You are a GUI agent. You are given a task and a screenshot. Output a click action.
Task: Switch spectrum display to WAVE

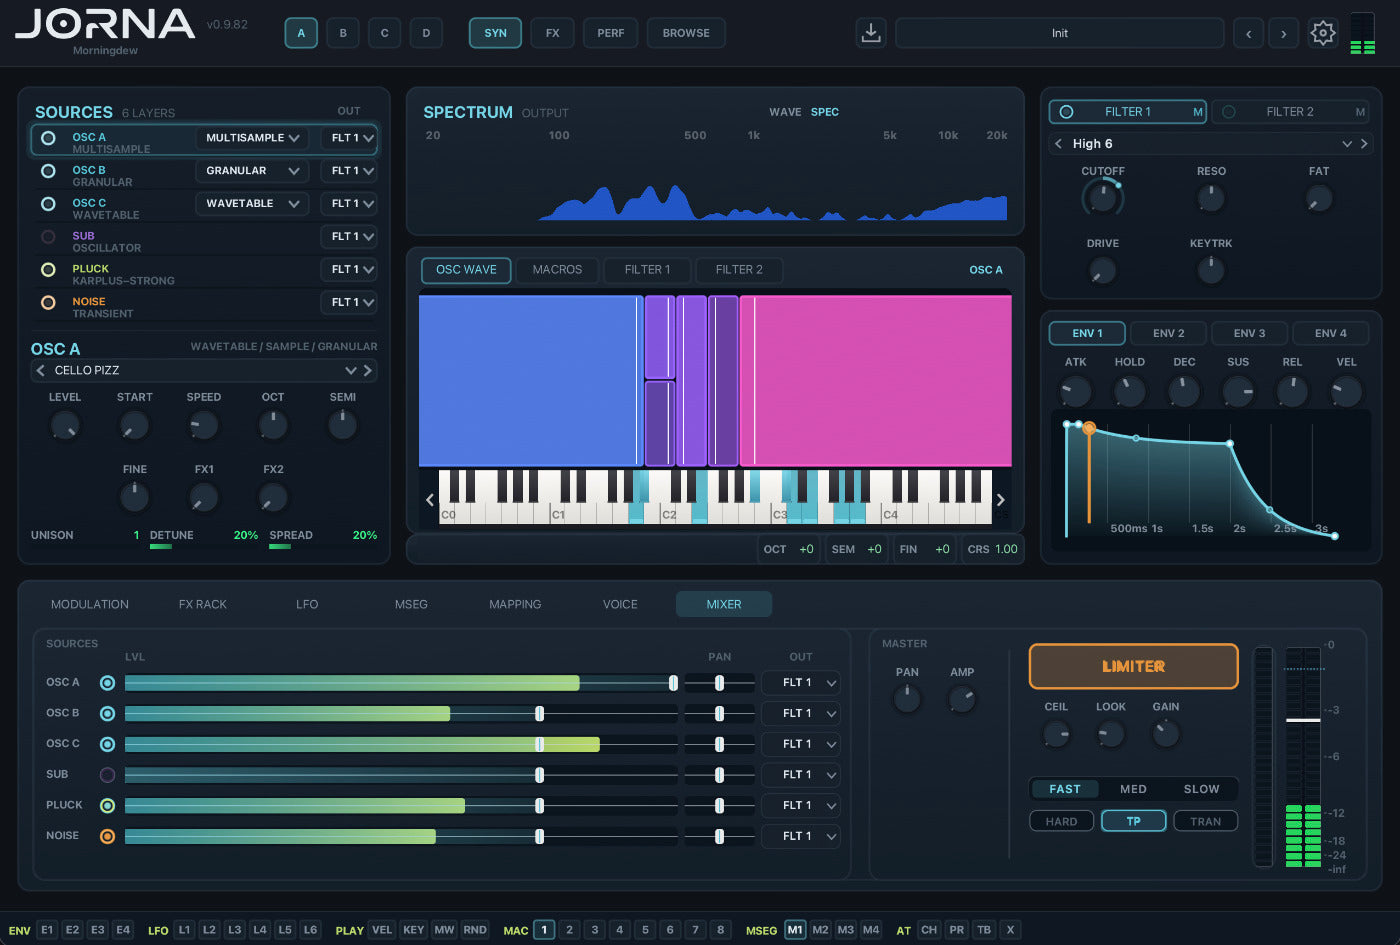coord(785,112)
